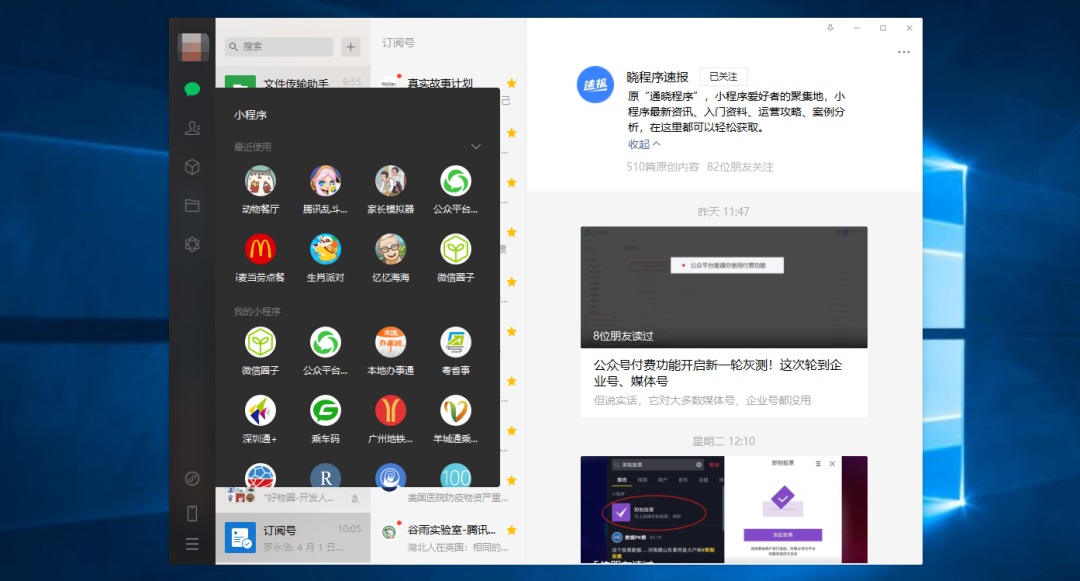Pin the WeChat window on top
The height and width of the screenshot is (581, 1080).
[x=830, y=28]
